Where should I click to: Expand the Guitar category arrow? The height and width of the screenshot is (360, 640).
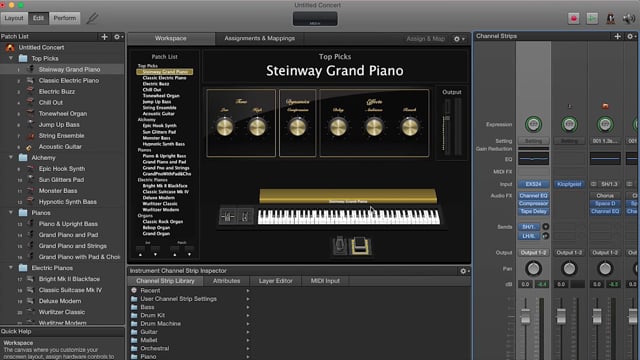coord(248,332)
